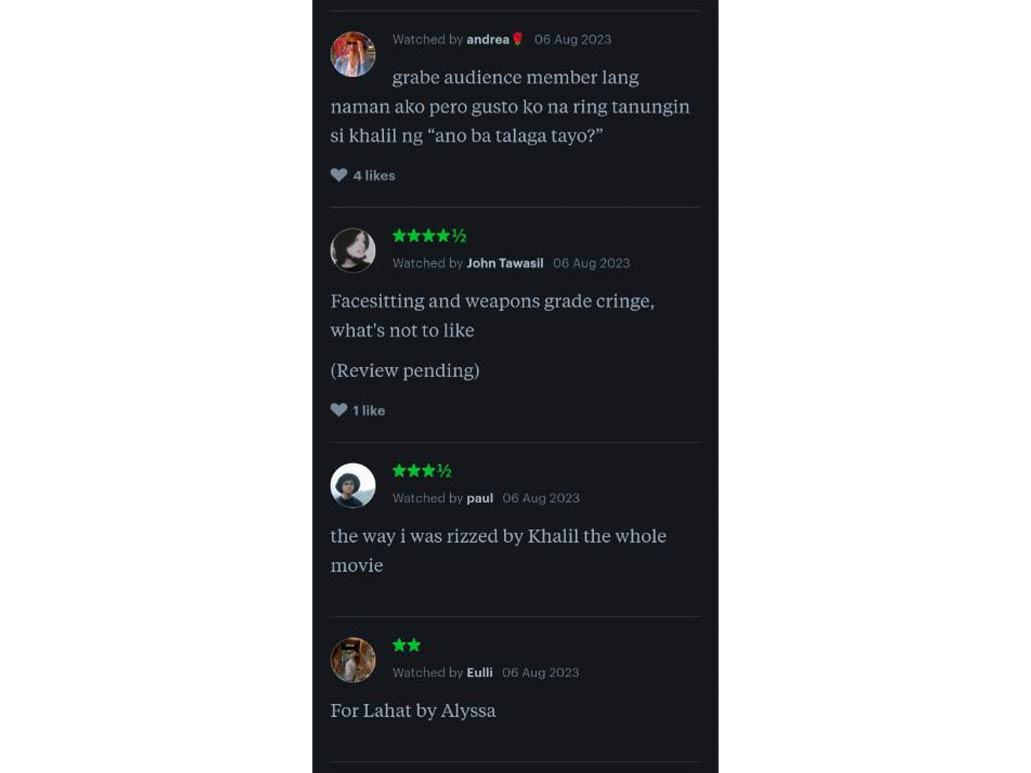Open "For Lahat by Alyssa" review text

(413, 711)
